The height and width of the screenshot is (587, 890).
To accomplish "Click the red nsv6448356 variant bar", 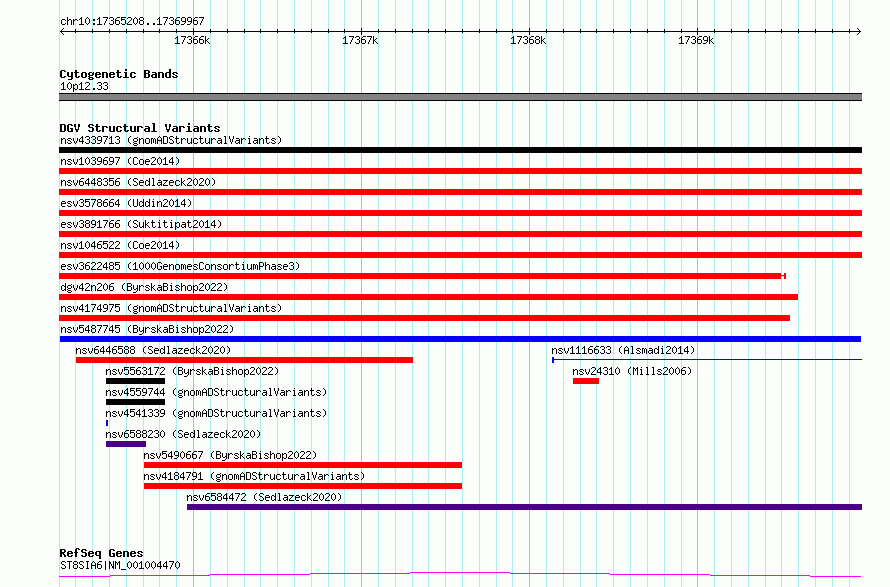I will click(460, 192).
